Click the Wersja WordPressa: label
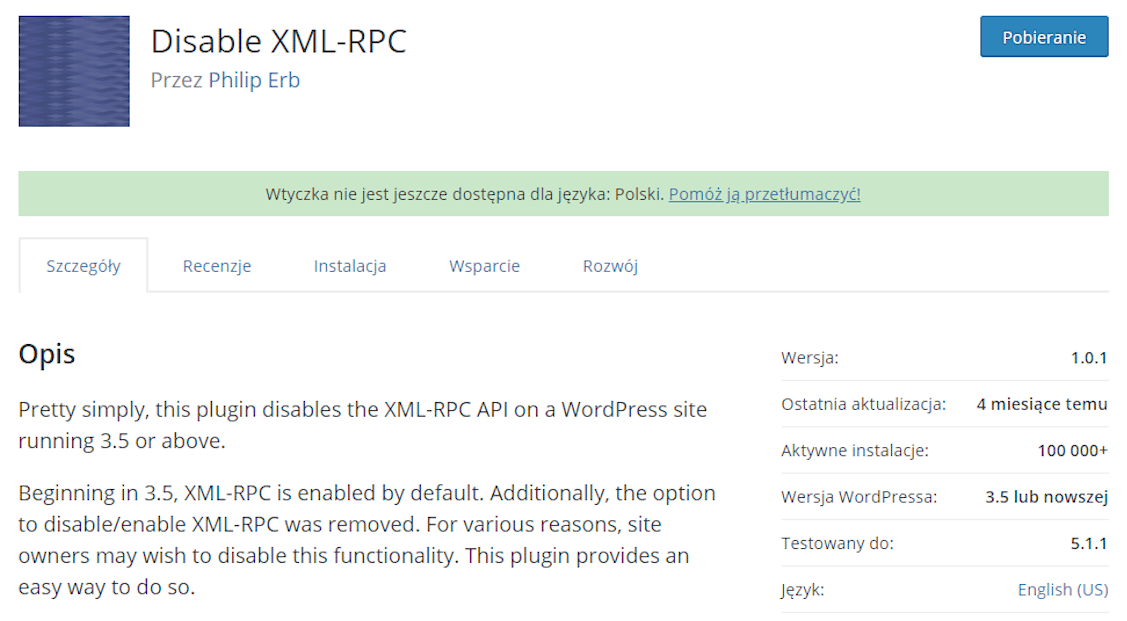Image resolution: width=1127 pixels, height=621 pixels. (859, 497)
